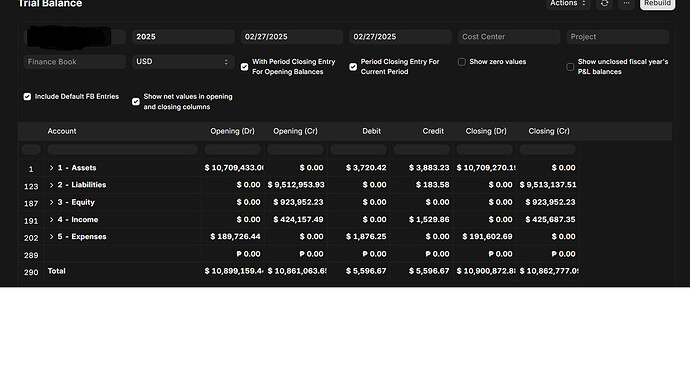Click Liabilities credit value $ 183.58
The width and height of the screenshot is (690, 375).
pyautogui.click(x=433, y=185)
